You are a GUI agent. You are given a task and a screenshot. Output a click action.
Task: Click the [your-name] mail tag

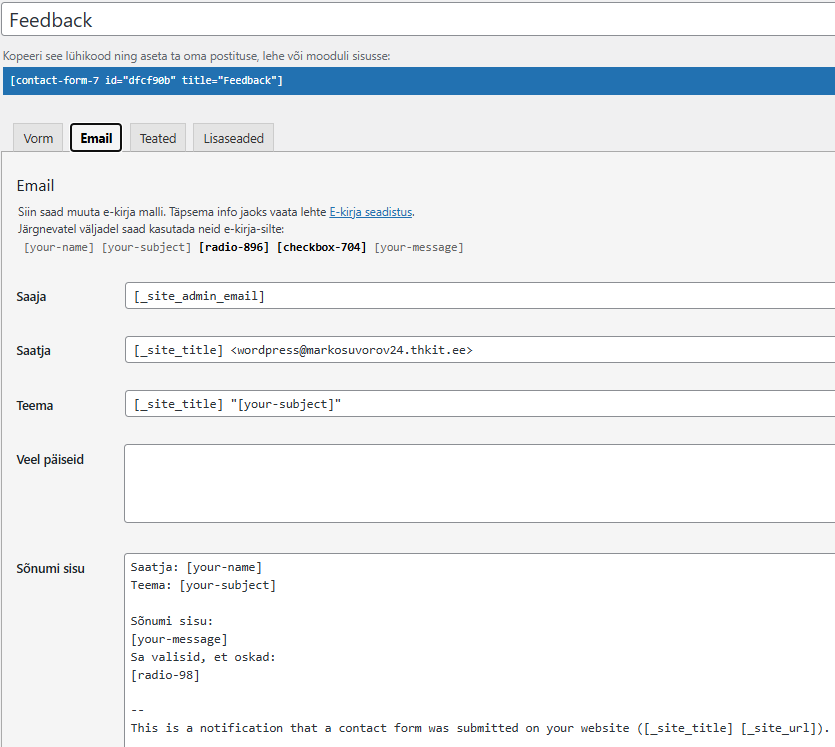(x=59, y=247)
